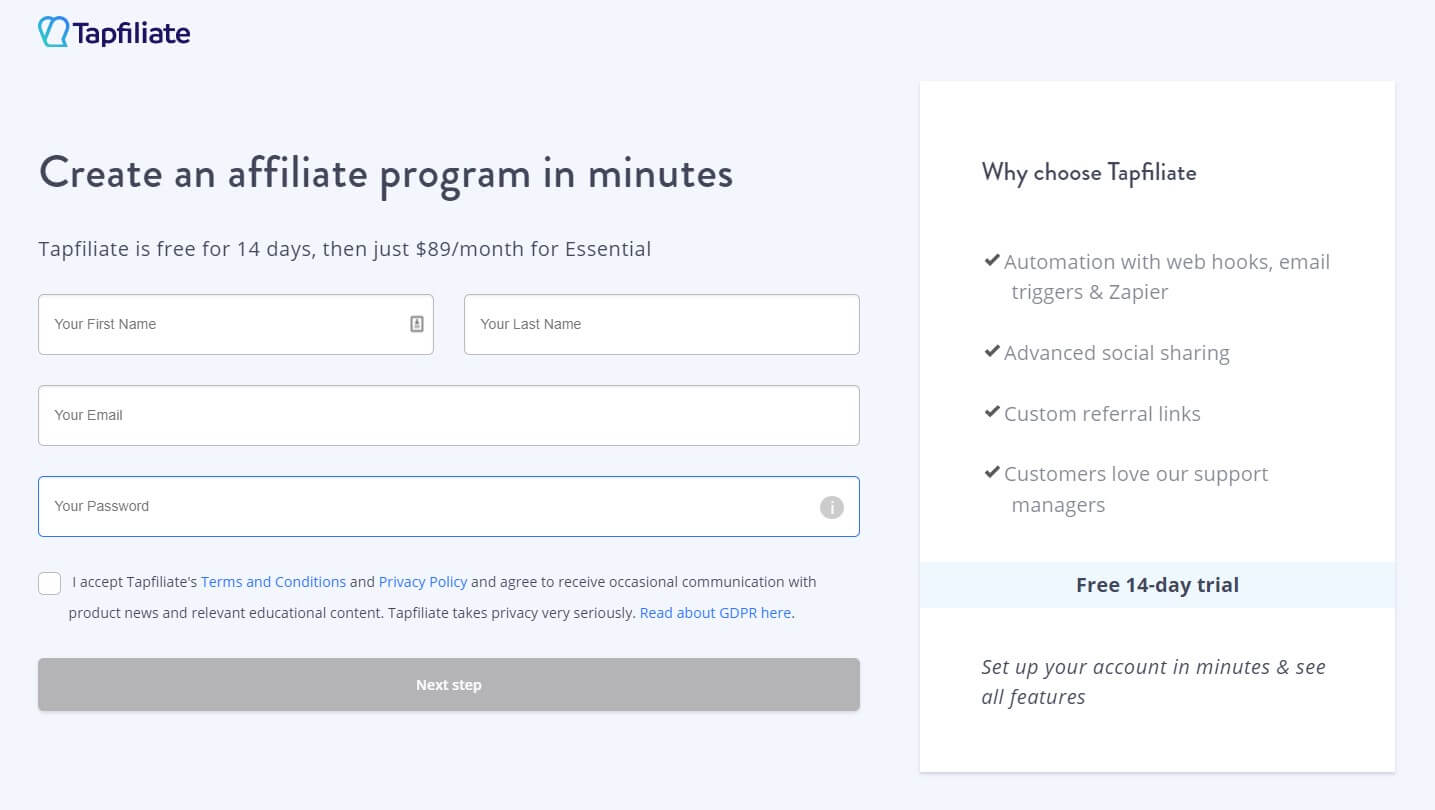The width and height of the screenshot is (1435, 810).
Task: Tick the accept terms checkbox
Action: point(49,583)
